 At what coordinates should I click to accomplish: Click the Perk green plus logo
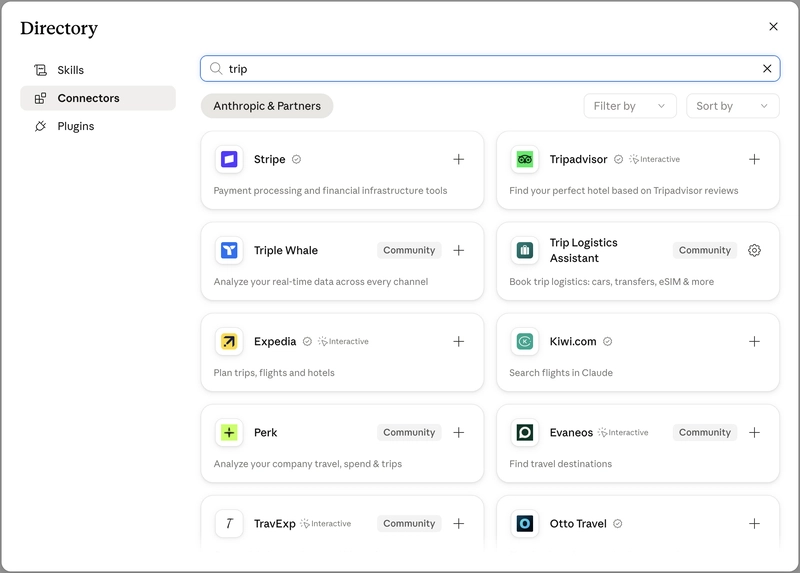click(x=229, y=432)
